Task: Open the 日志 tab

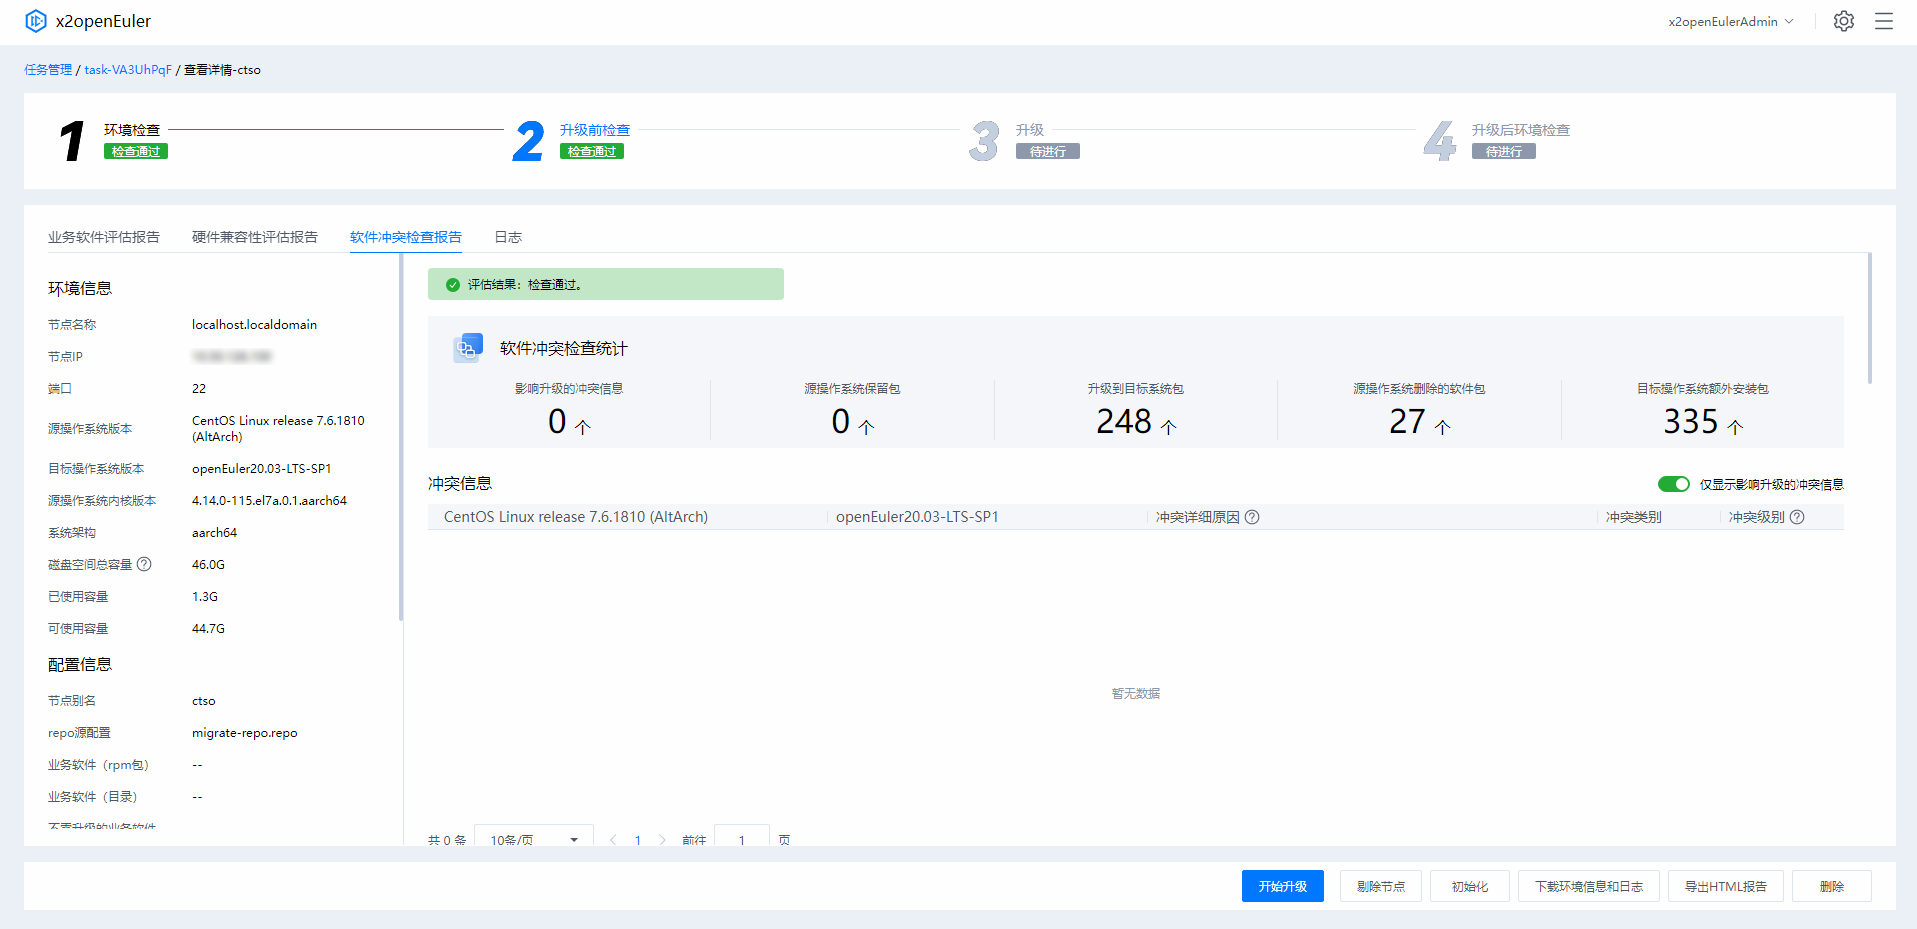Action: click(508, 237)
